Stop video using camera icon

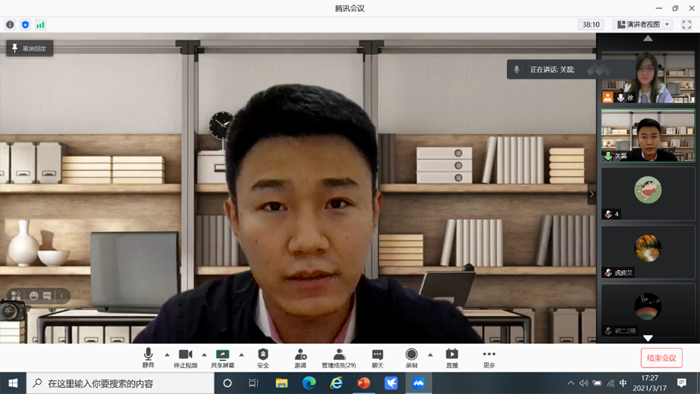click(x=185, y=358)
